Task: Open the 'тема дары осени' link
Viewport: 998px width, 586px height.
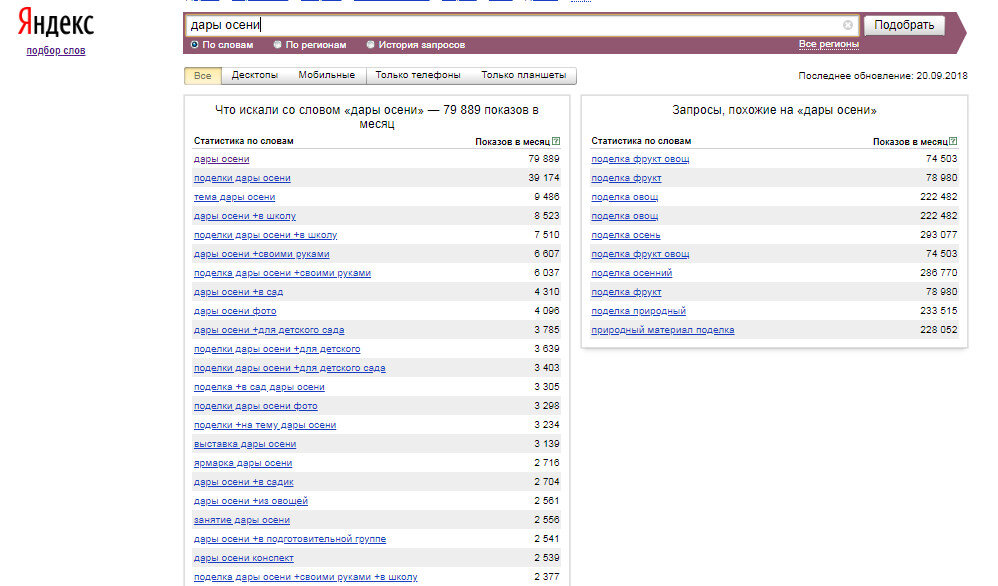Action: point(234,197)
